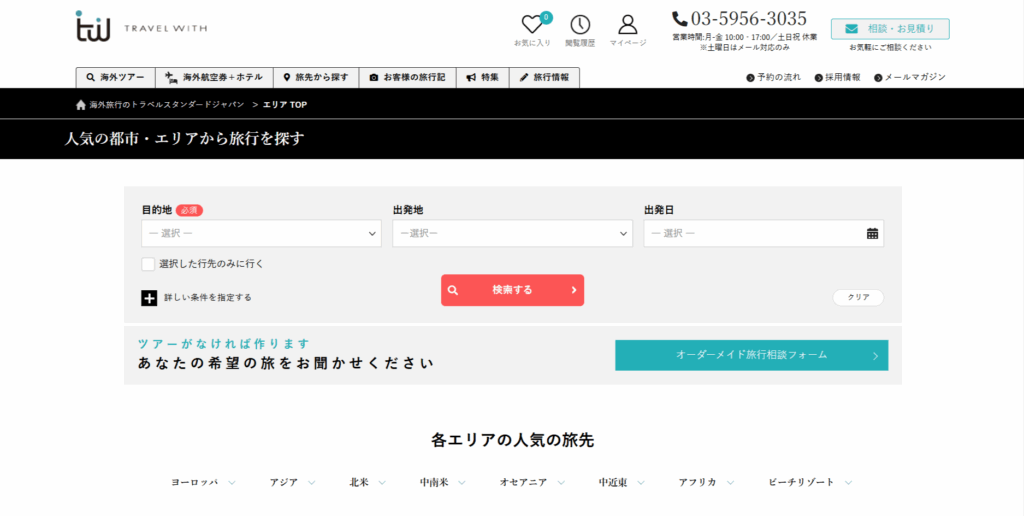Open the departure date calendar icon
The width and height of the screenshot is (1024, 516).
click(872, 234)
